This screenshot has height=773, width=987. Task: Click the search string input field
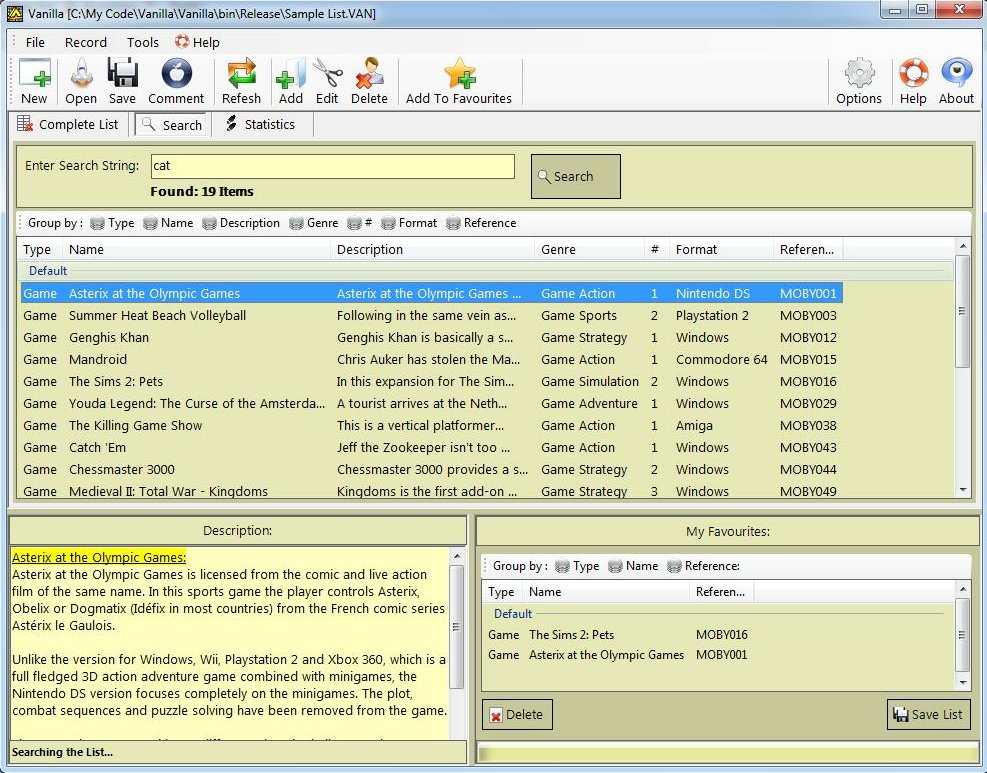(x=332, y=166)
